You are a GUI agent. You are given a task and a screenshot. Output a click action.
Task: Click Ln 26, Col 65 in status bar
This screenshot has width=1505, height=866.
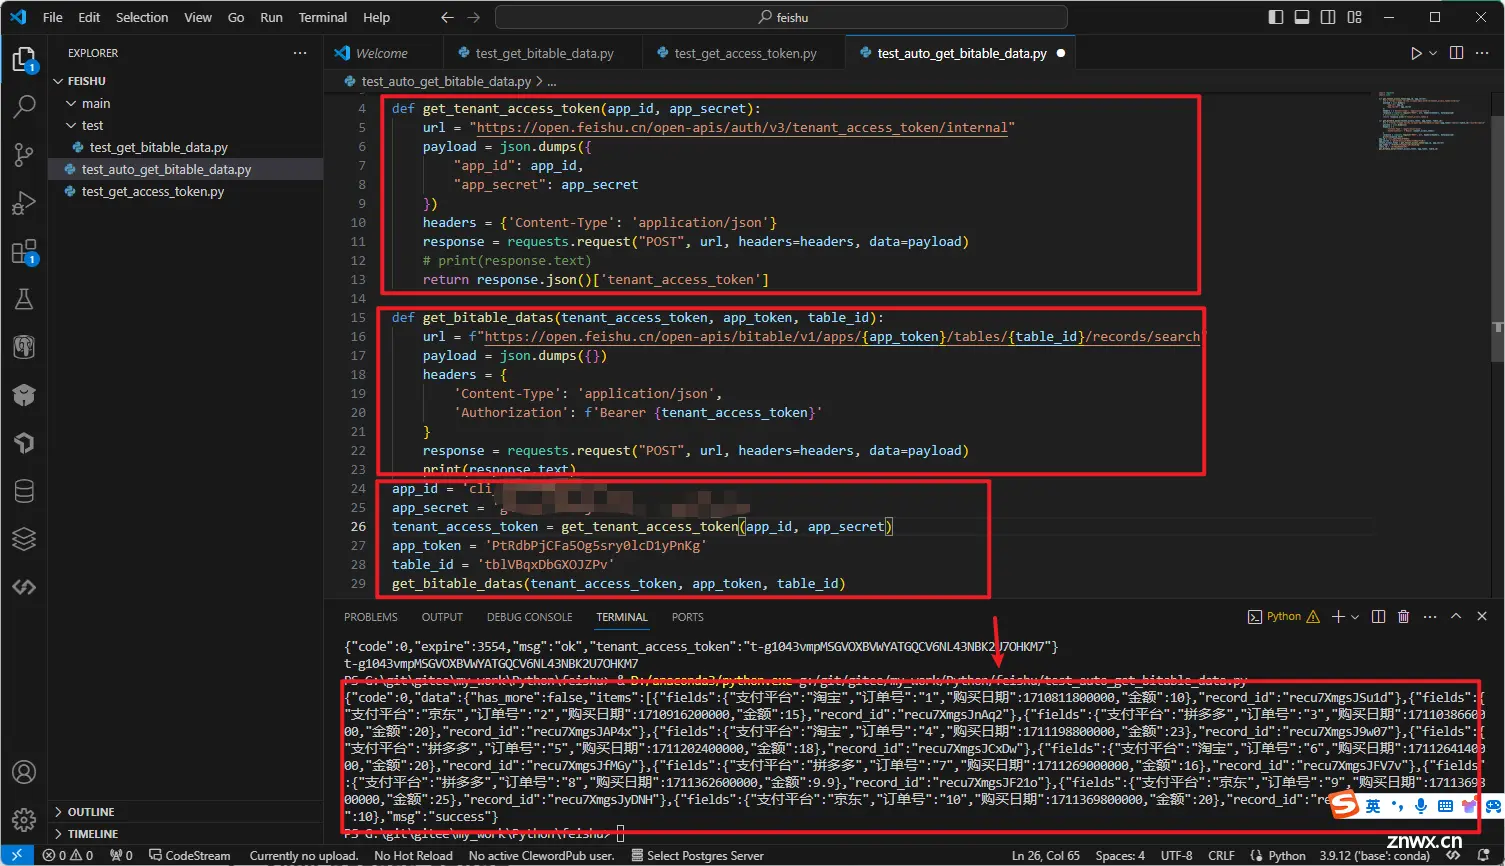pos(1046,856)
